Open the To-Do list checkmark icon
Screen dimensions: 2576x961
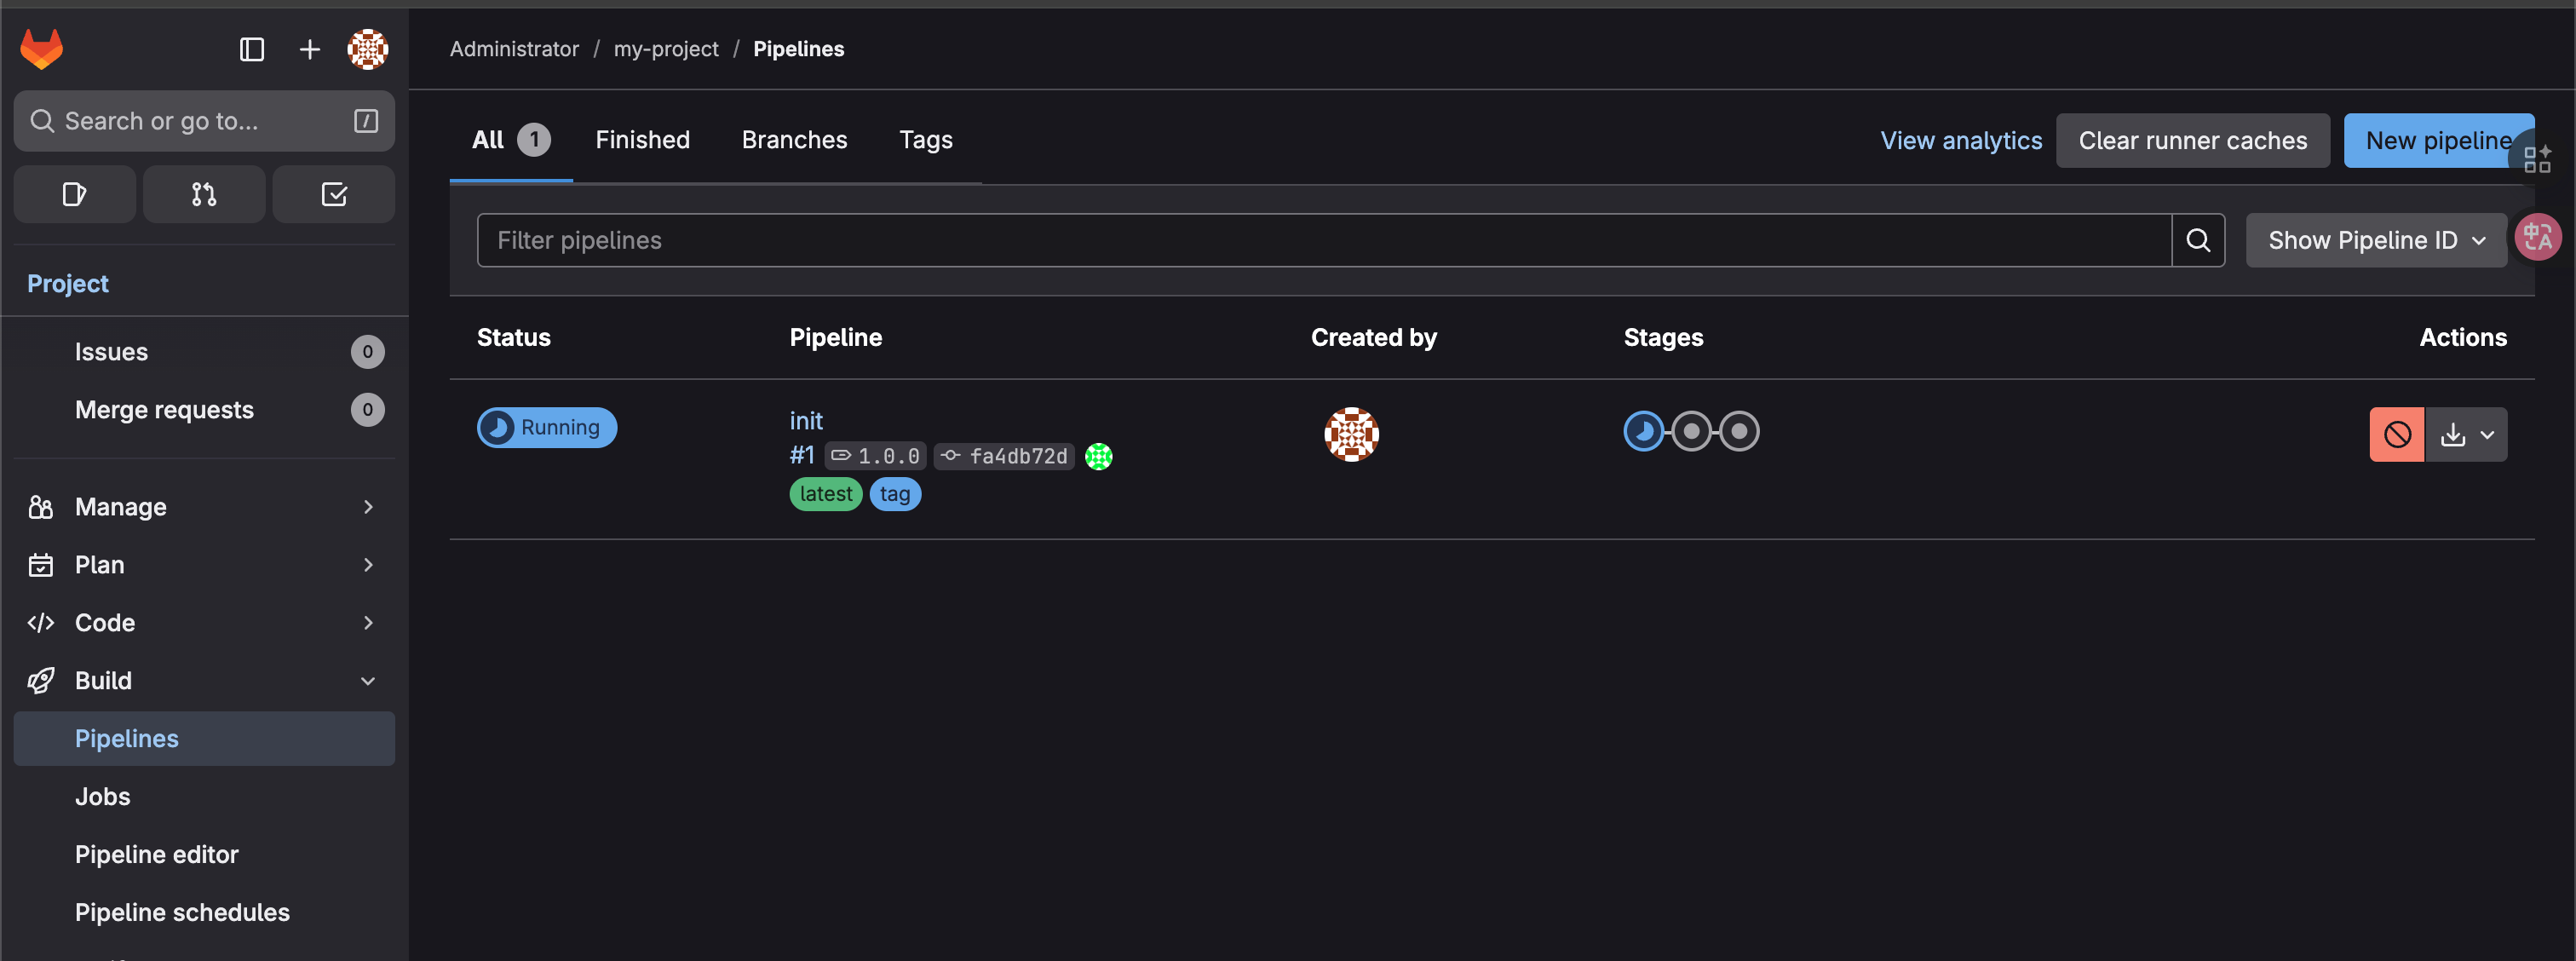(x=334, y=194)
